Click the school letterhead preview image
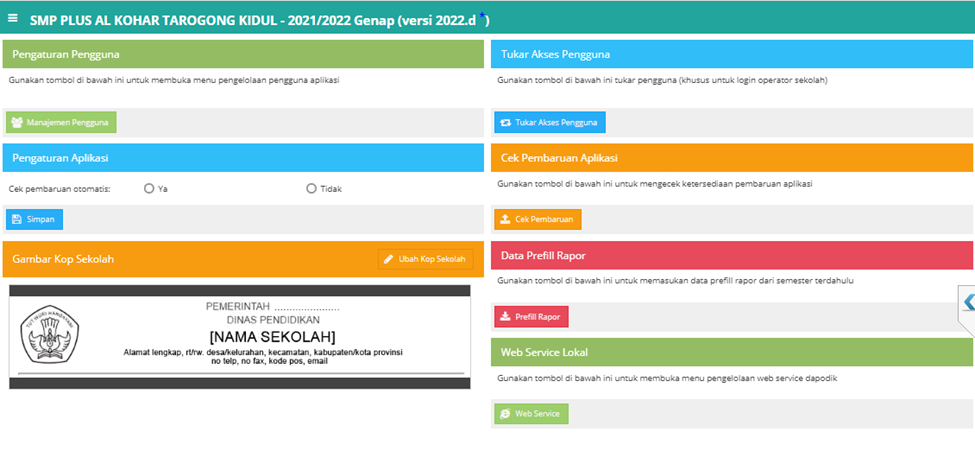Screen dimensions: 975x463 240,336
